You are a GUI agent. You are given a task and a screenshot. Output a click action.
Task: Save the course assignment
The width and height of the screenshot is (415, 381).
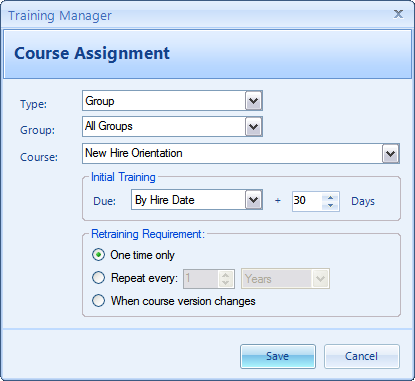tap(278, 356)
